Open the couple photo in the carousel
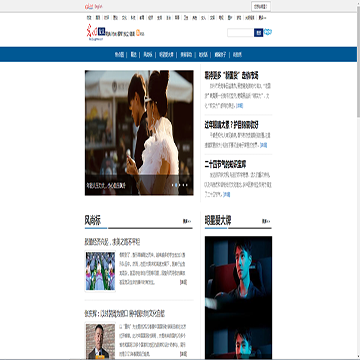 [x=139, y=133]
